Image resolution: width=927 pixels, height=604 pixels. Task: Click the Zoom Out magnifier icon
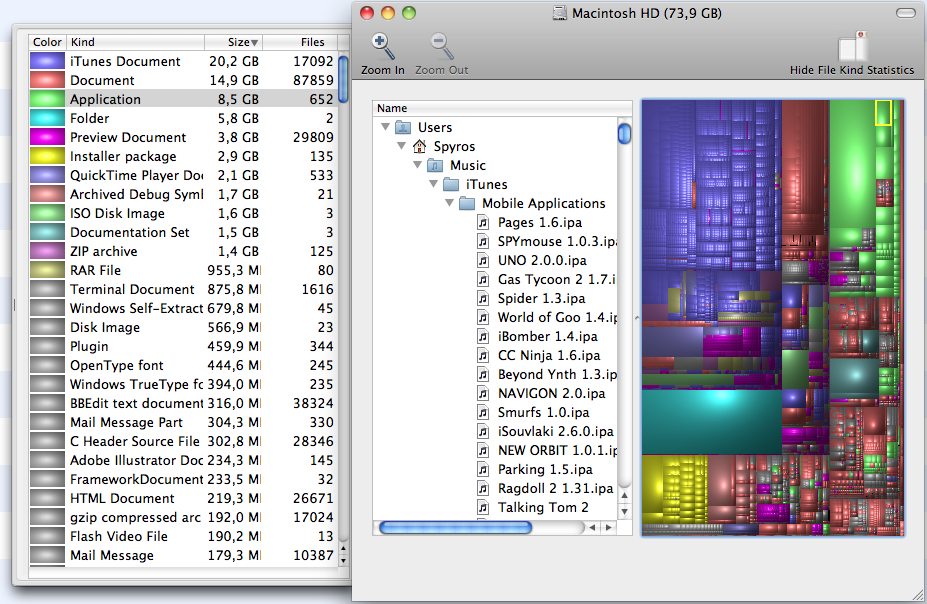pos(441,46)
